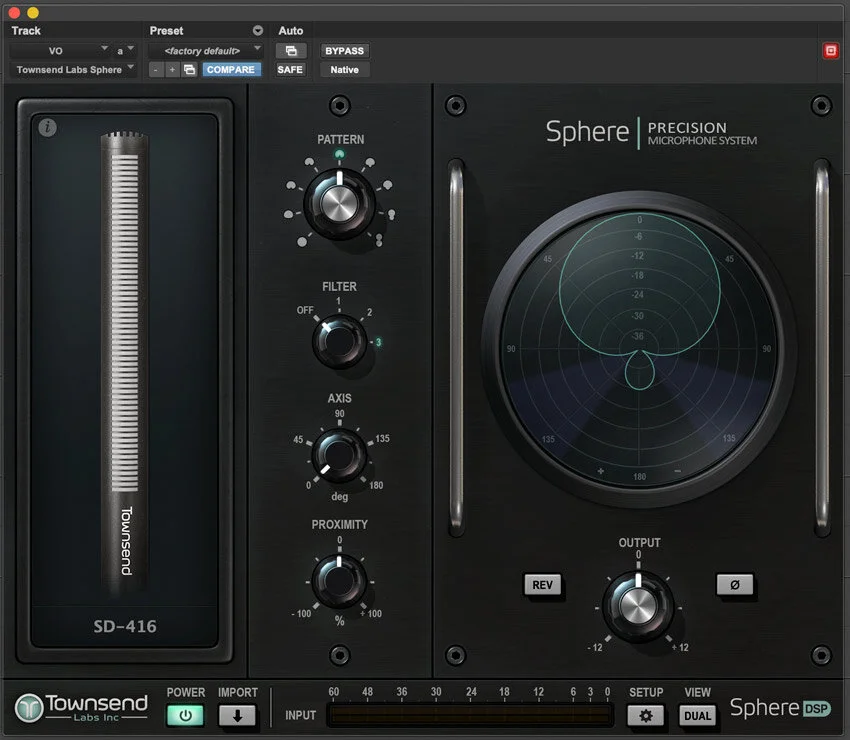850x740 pixels.
Task: Open SETUP with the gear icon
Action: (645, 716)
